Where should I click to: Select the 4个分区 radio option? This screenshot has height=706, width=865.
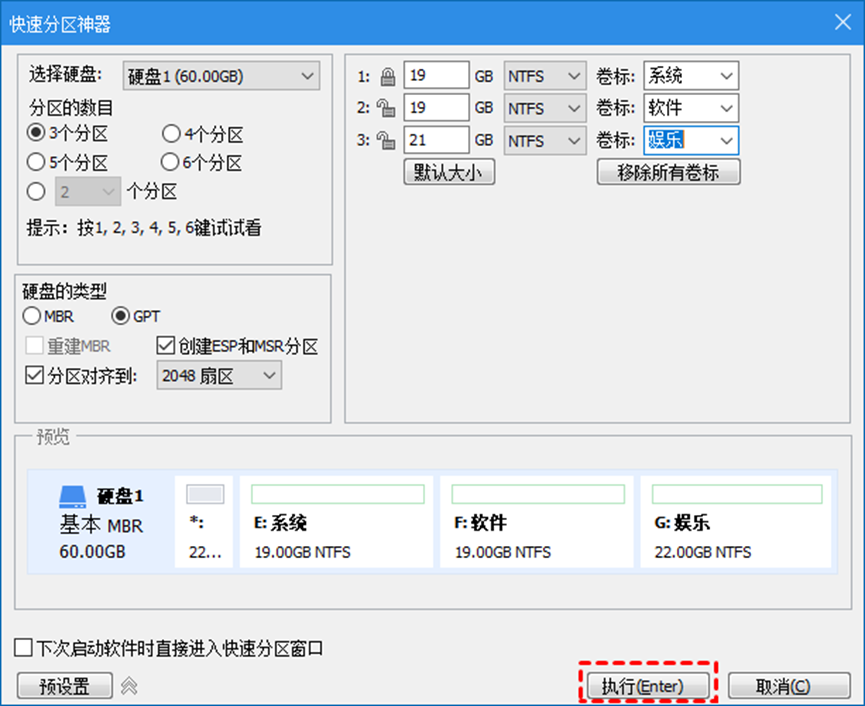171,134
